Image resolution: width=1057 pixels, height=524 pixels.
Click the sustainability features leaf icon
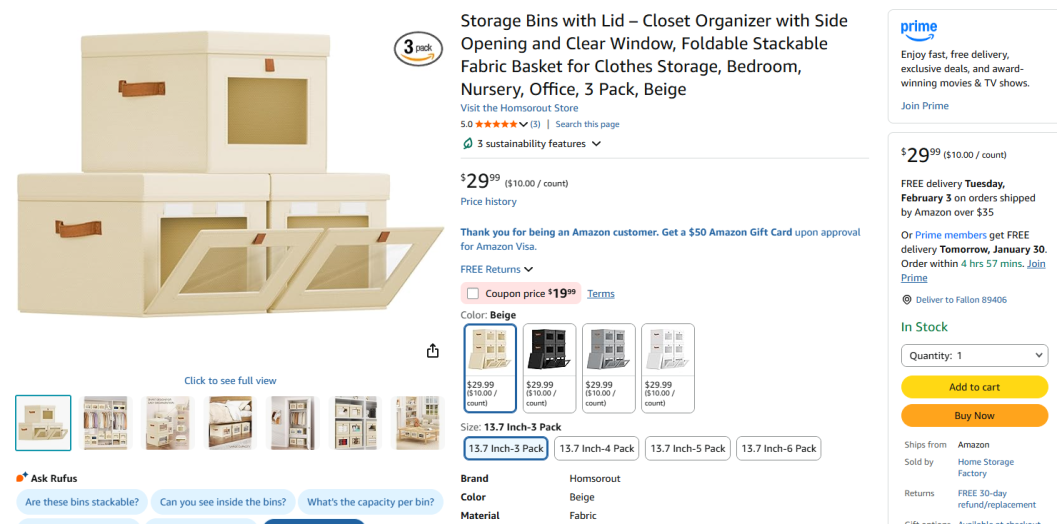(467, 144)
